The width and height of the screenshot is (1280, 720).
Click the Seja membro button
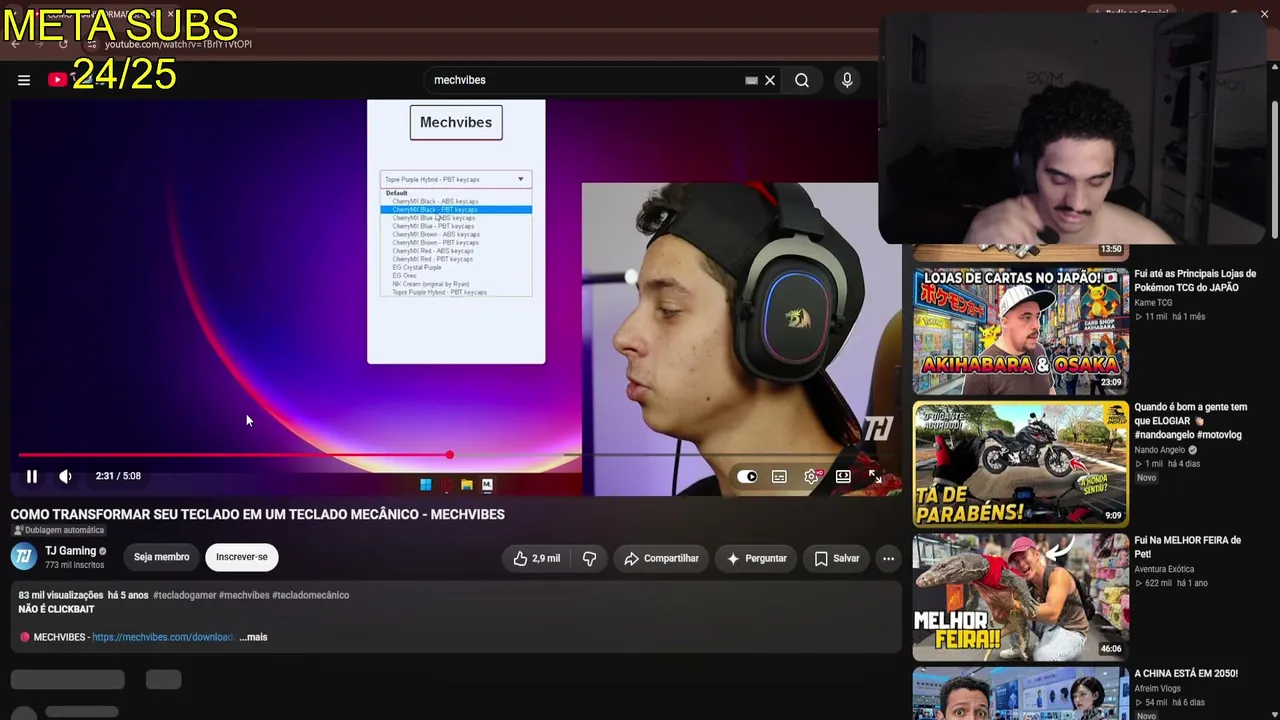click(161, 557)
